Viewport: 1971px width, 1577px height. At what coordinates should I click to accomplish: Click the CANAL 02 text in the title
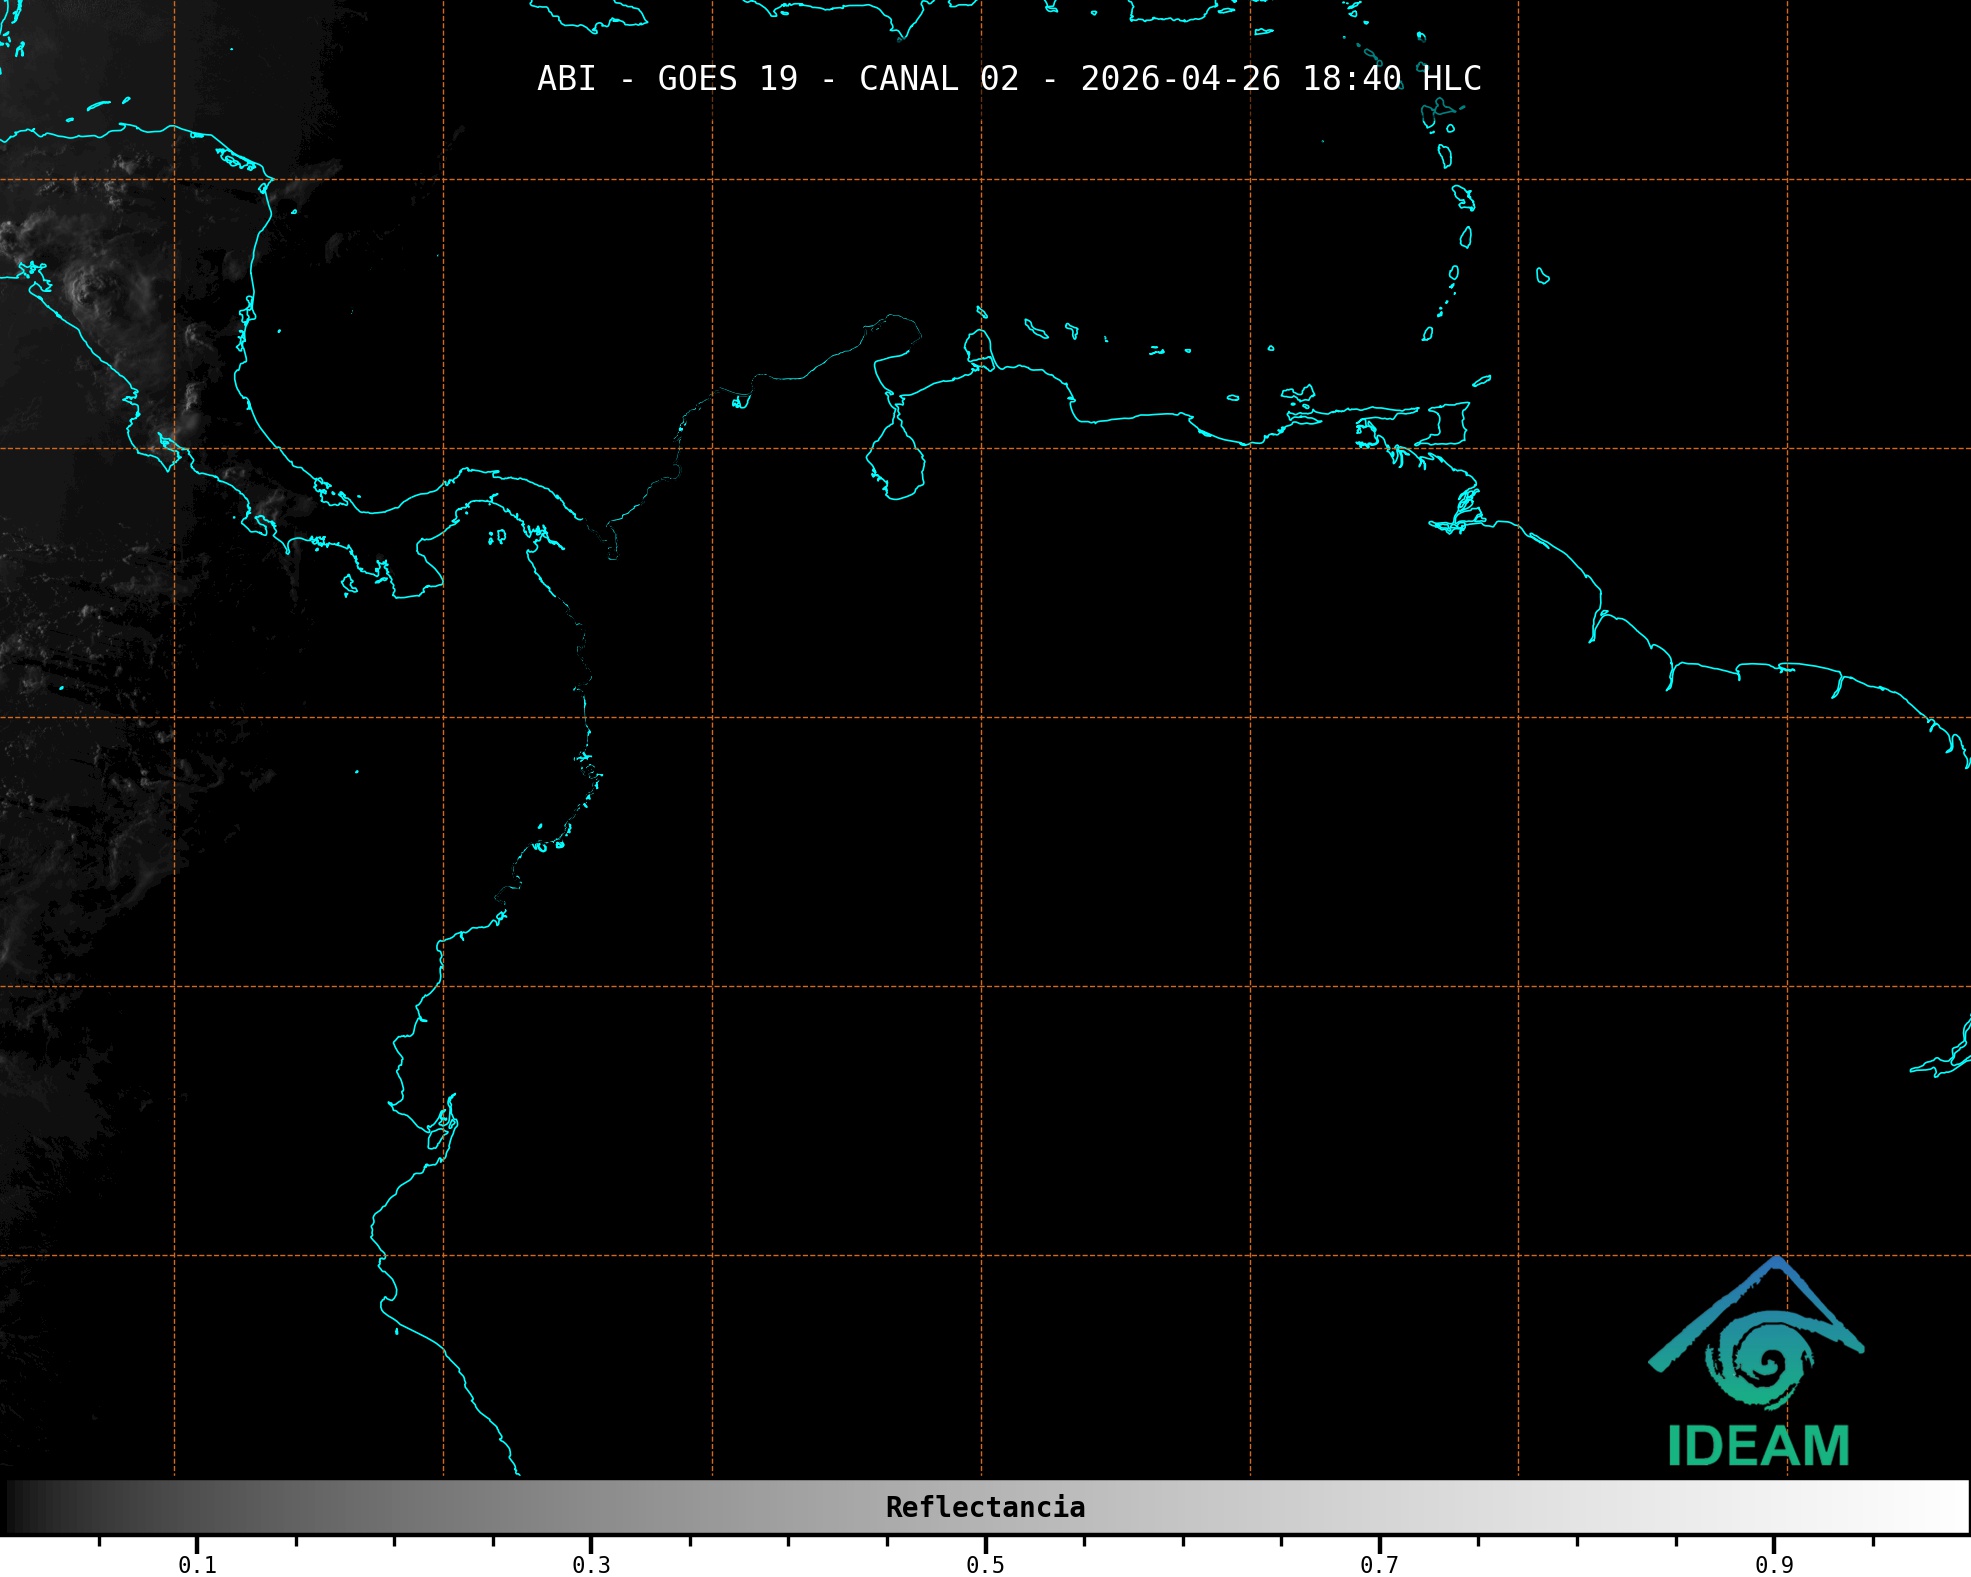coord(938,79)
